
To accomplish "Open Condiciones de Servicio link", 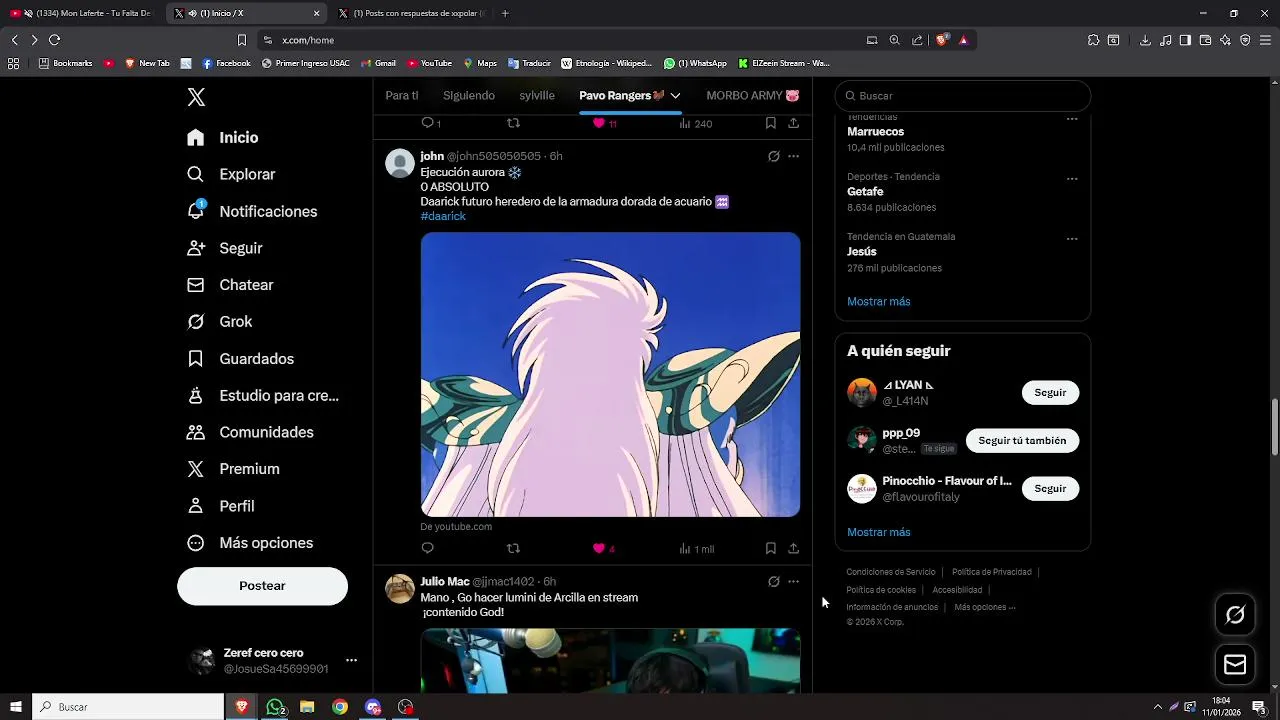I will 891,572.
